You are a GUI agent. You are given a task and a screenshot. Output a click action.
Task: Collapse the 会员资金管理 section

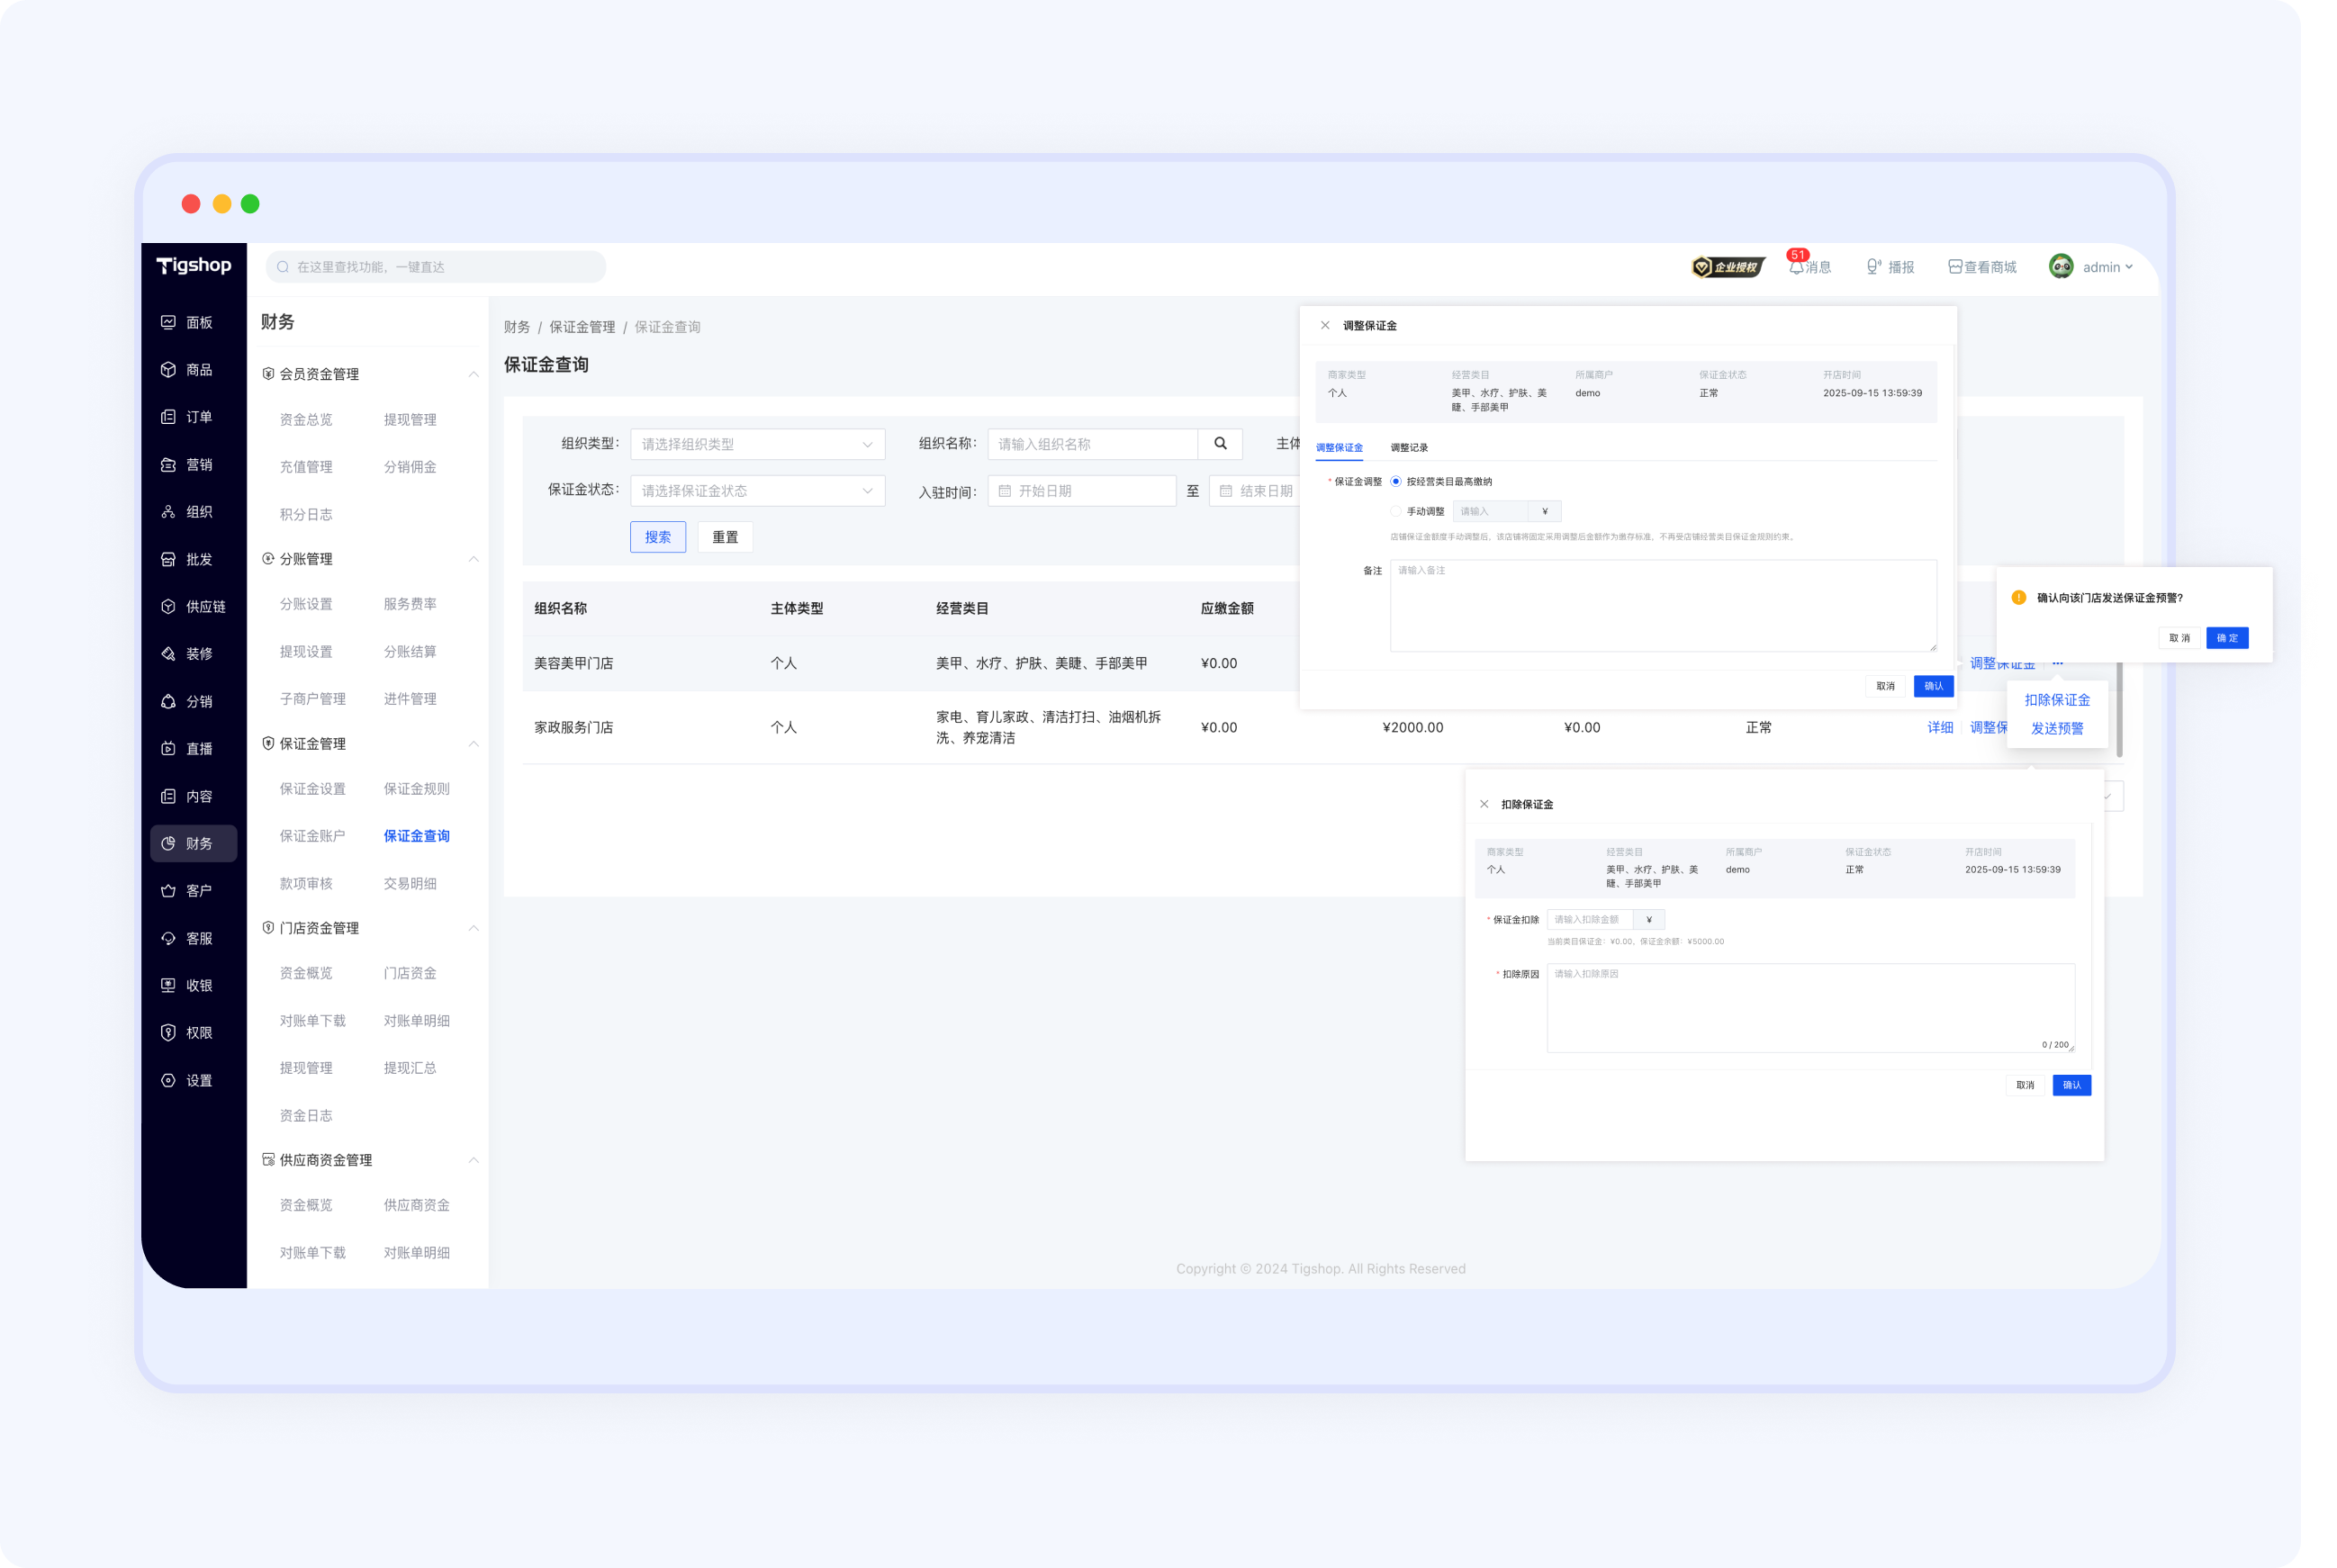[x=474, y=374]
